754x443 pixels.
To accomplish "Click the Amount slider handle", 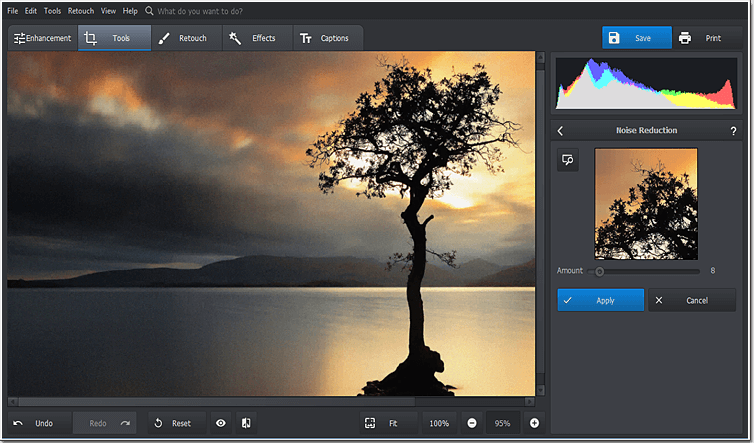I will (x=599, y=271).
